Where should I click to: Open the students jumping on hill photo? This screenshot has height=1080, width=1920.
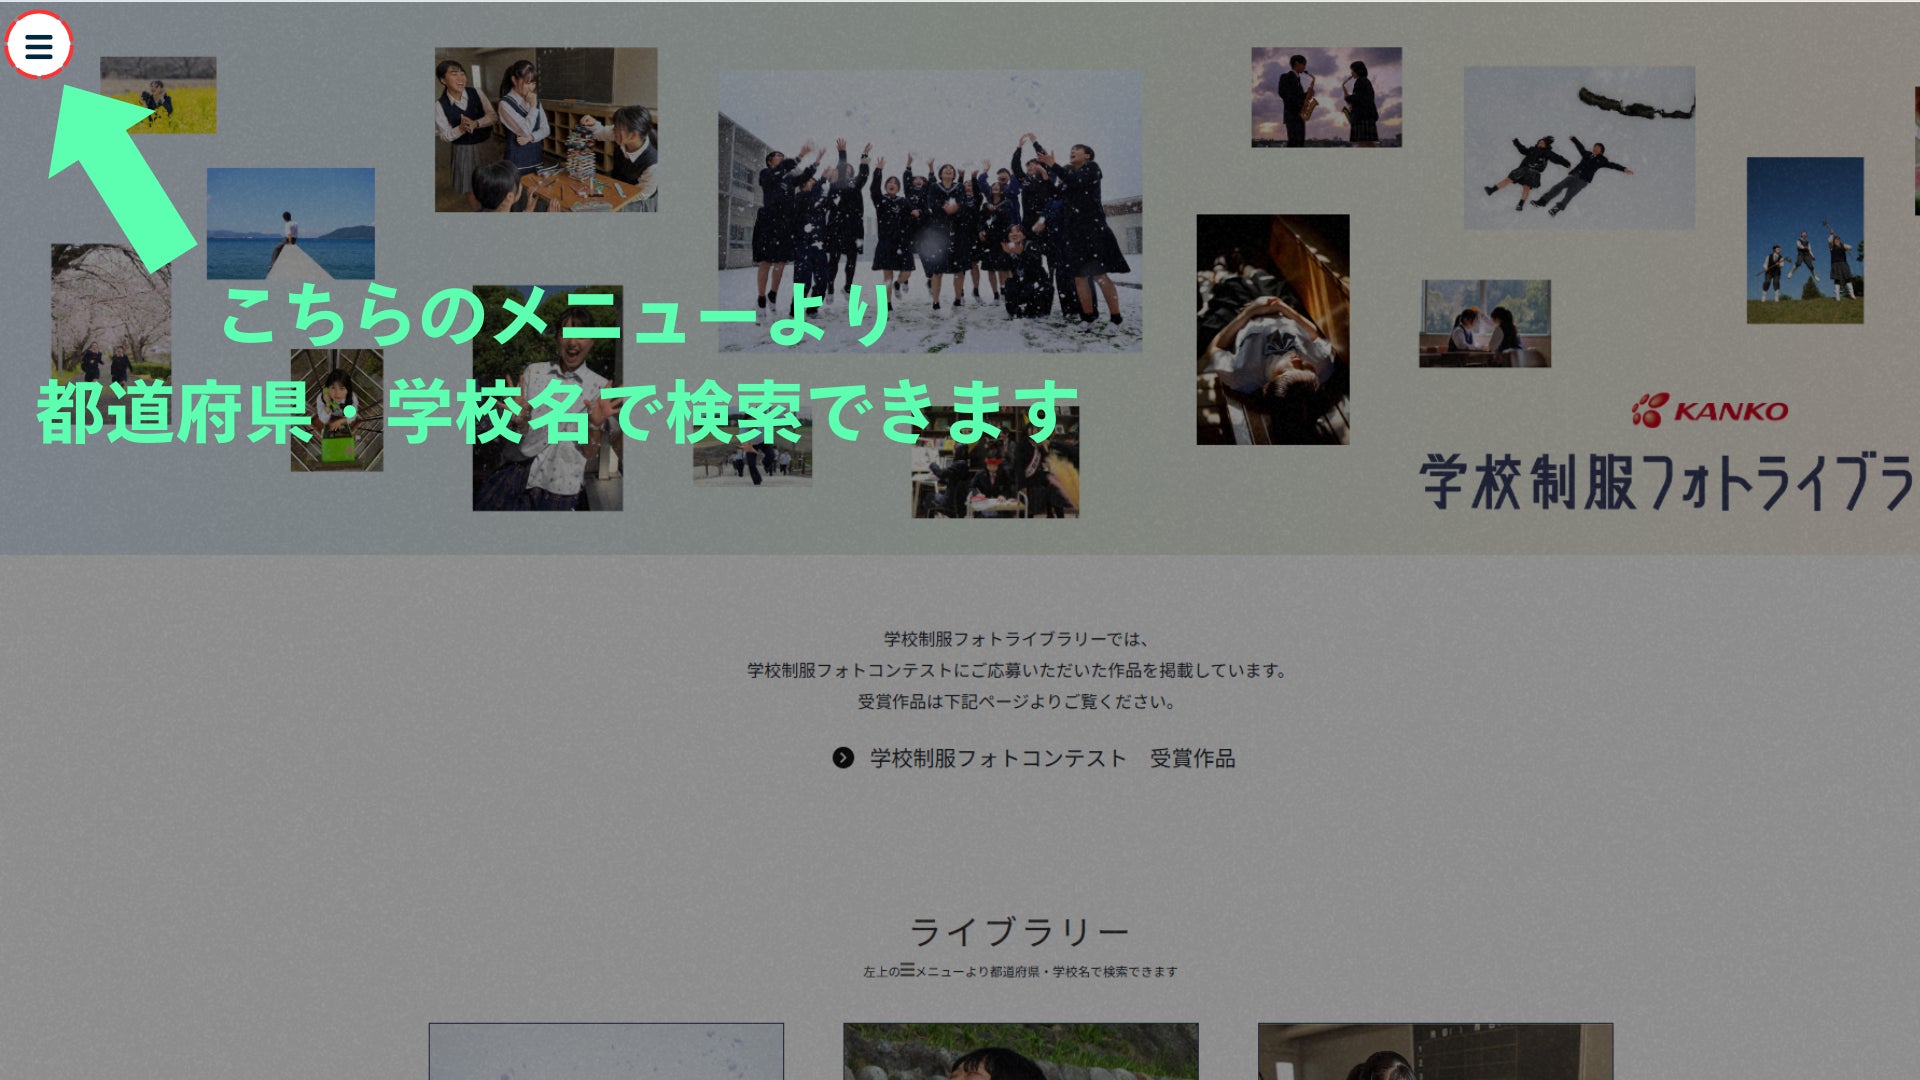1805,240
